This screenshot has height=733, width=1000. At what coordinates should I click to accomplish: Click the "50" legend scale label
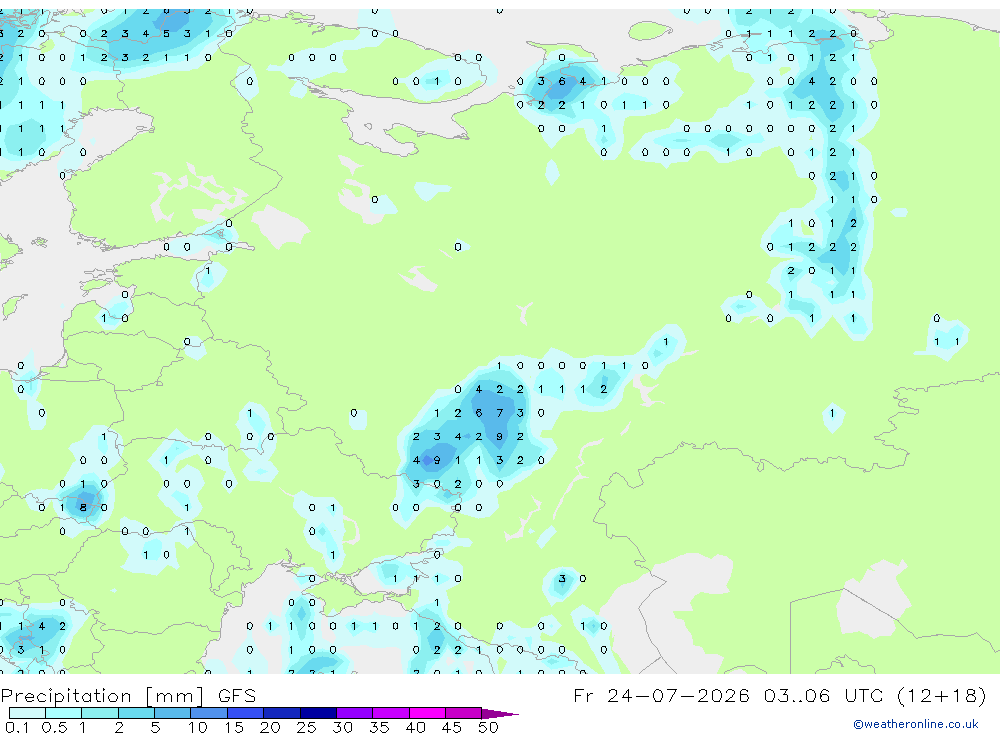tap(488, 727)
